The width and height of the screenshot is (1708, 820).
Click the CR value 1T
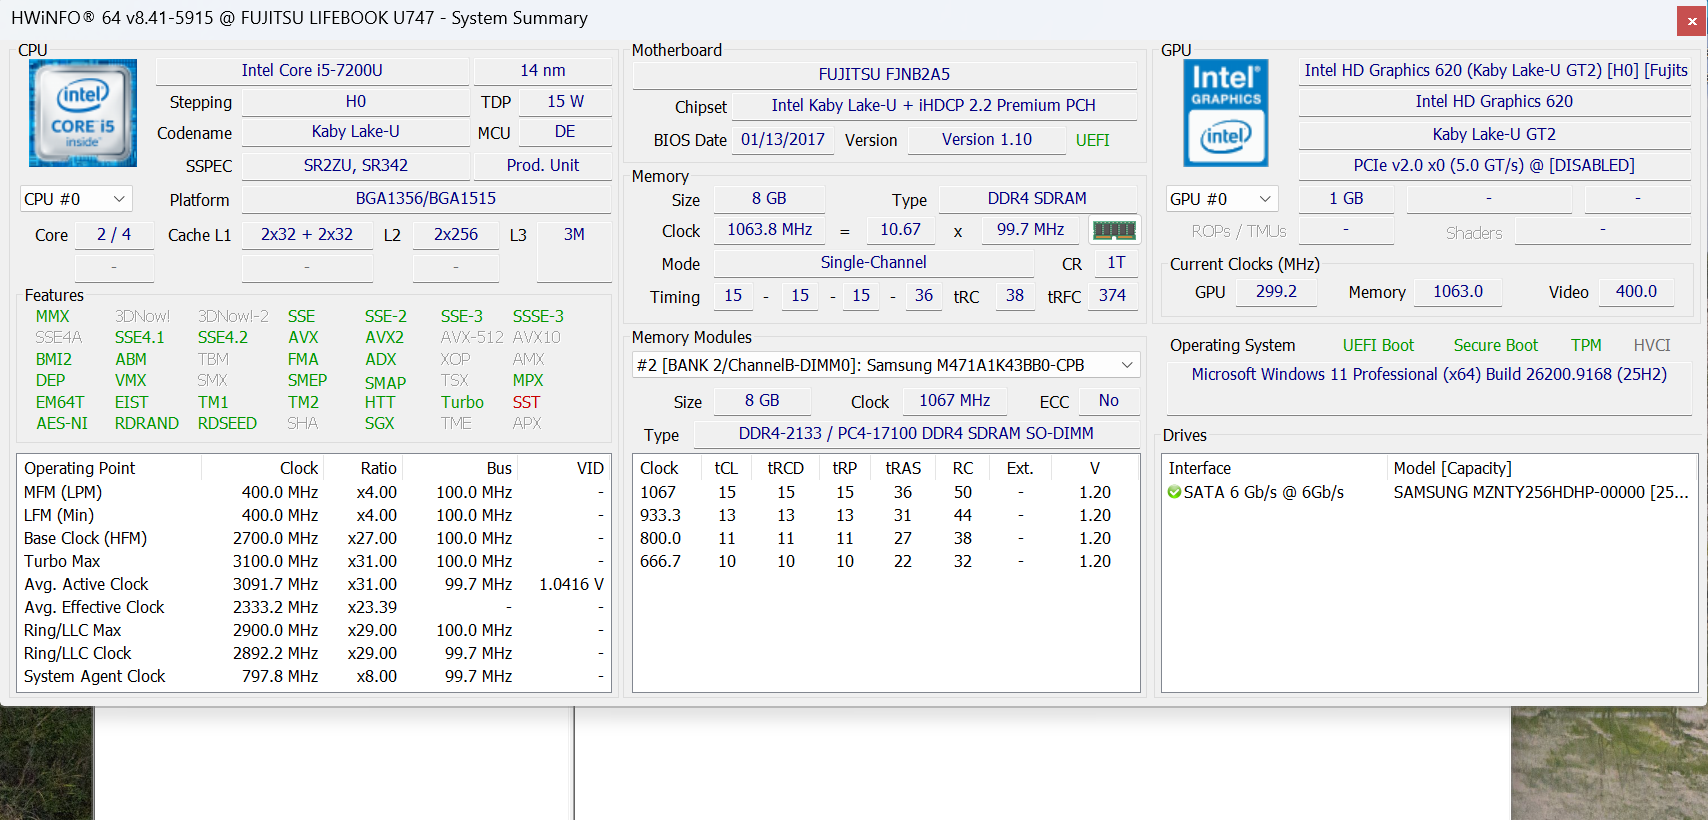coord(1116,262)
